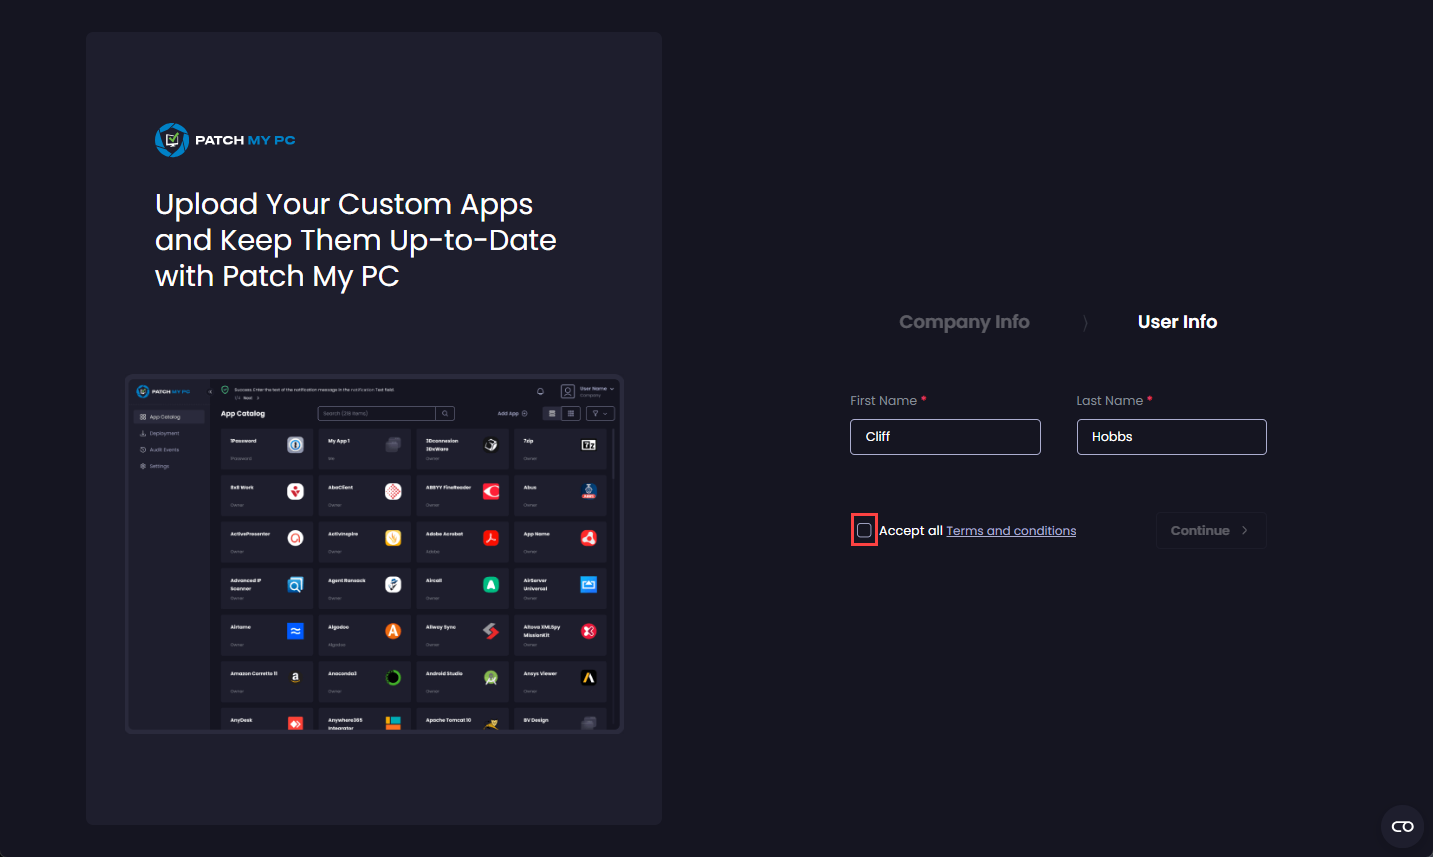Screen dimensions: 1433x857
Task: Click the search magnifier icon
Action: coord(445,413)
